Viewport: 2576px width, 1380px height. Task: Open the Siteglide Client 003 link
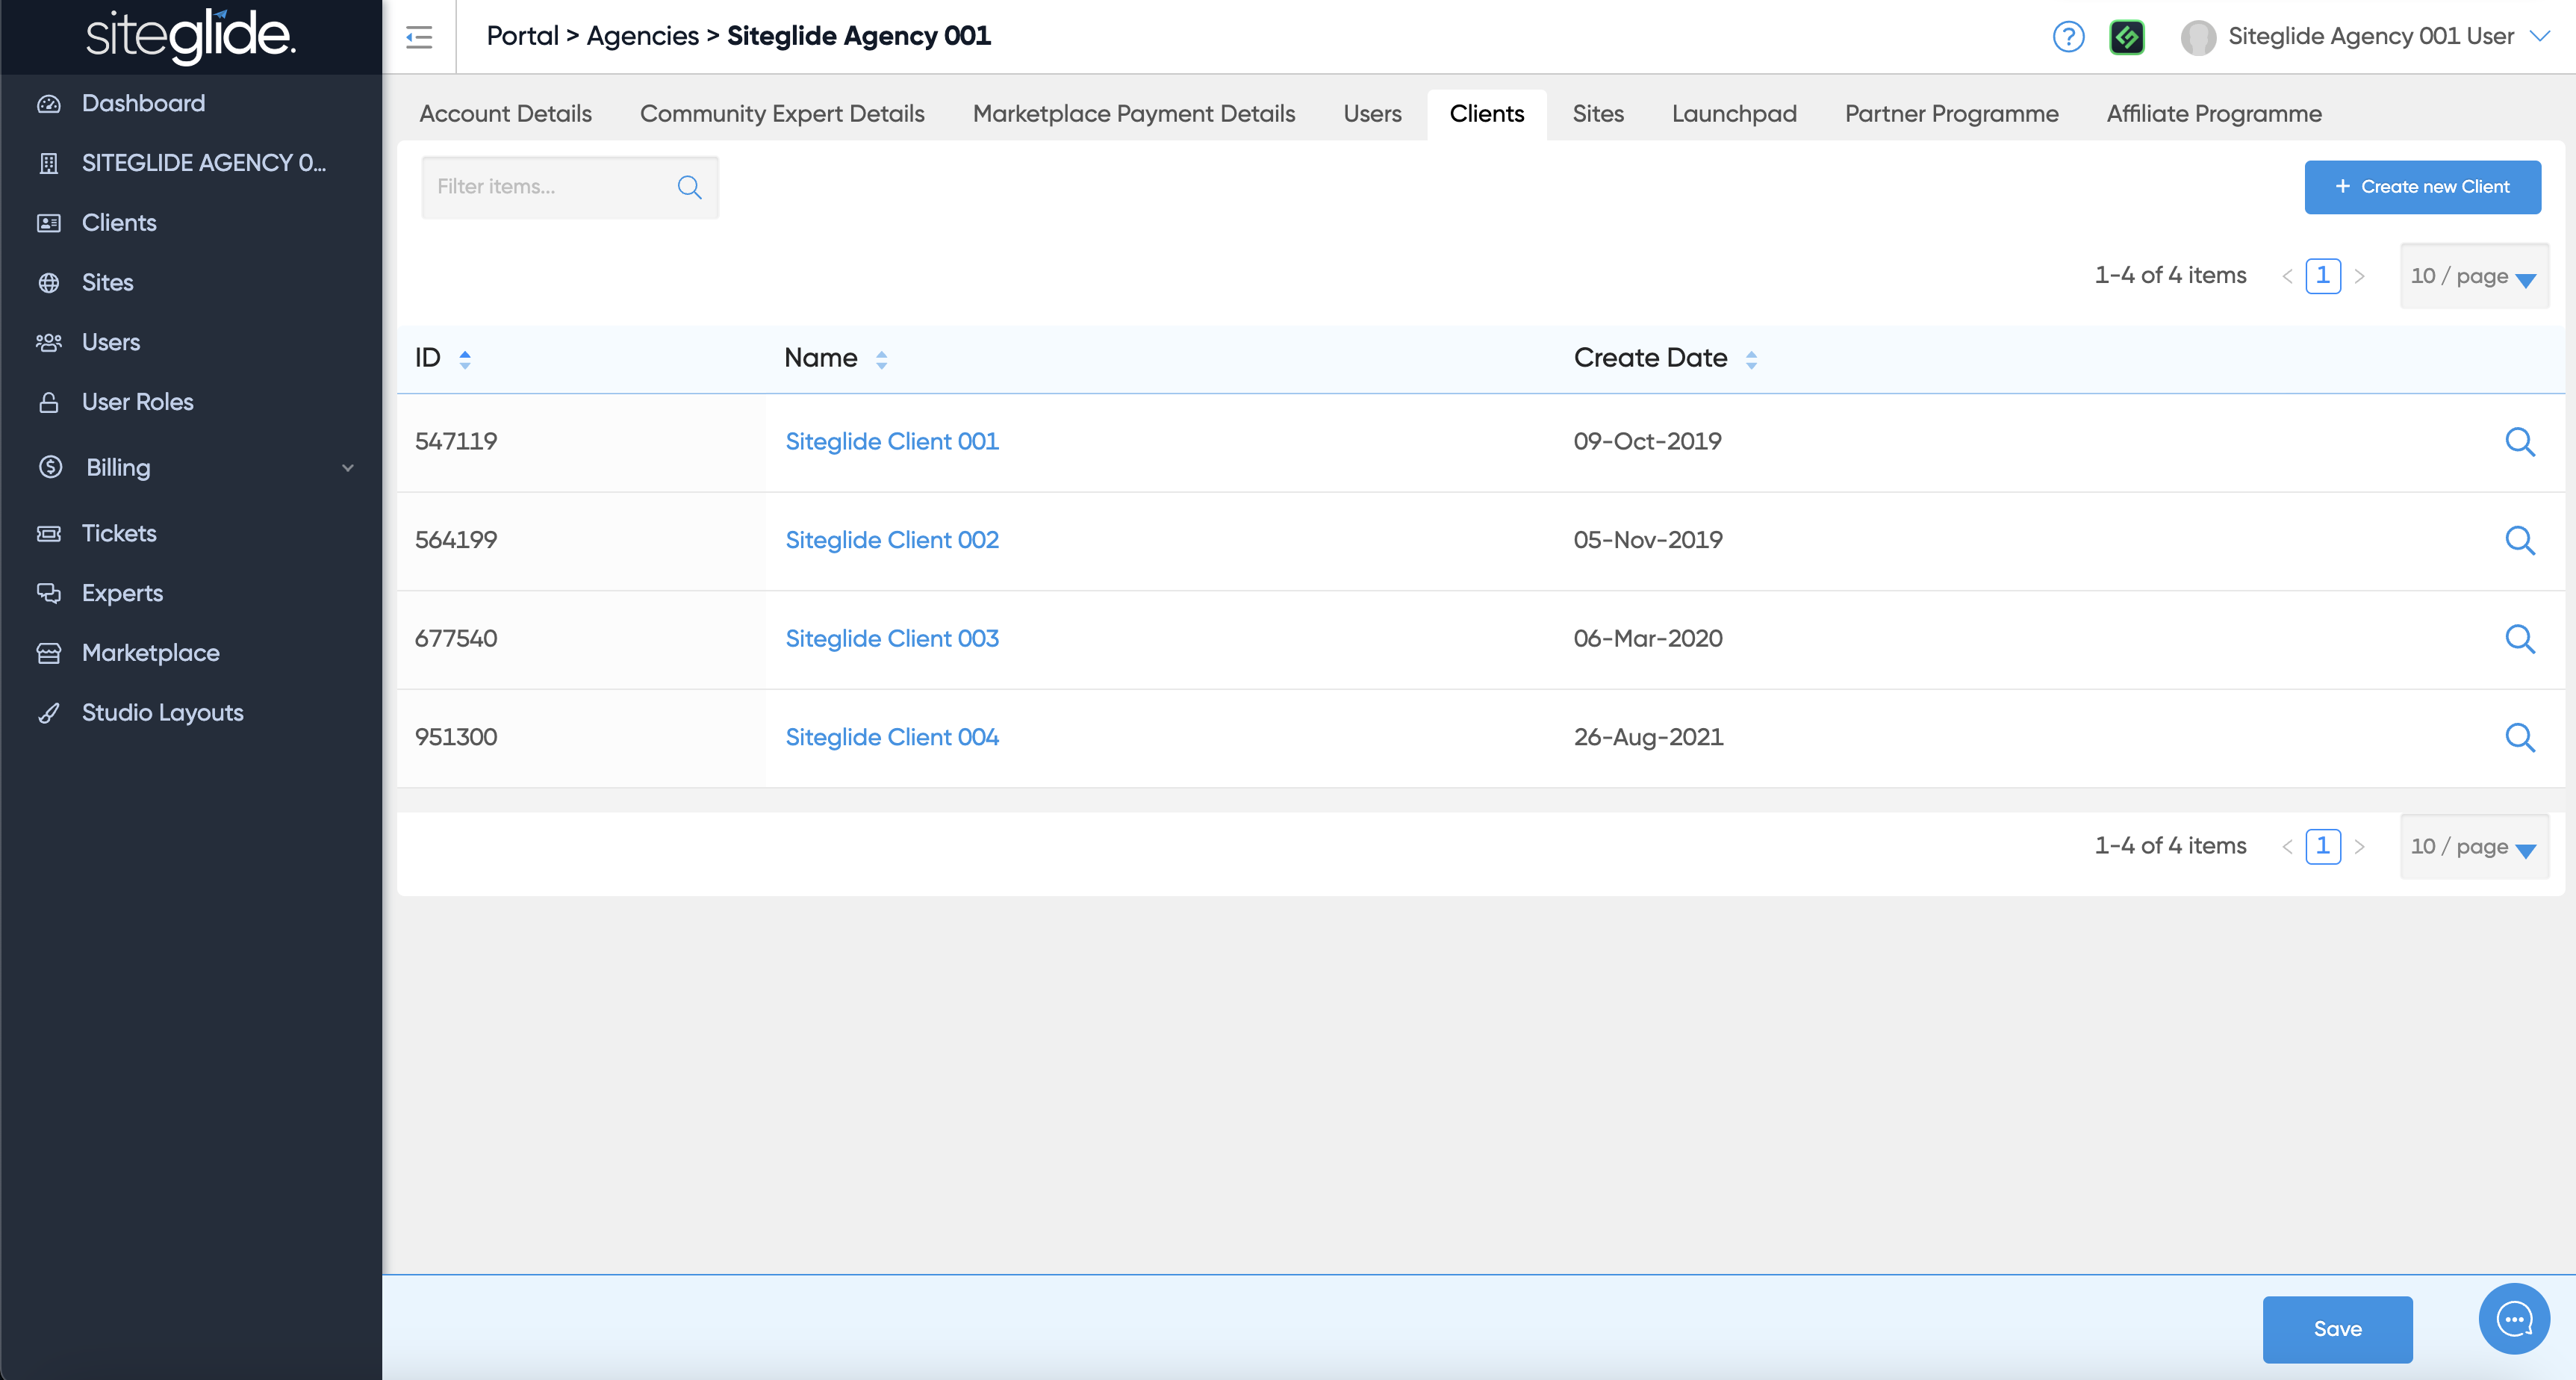click(x=891, y=639)
